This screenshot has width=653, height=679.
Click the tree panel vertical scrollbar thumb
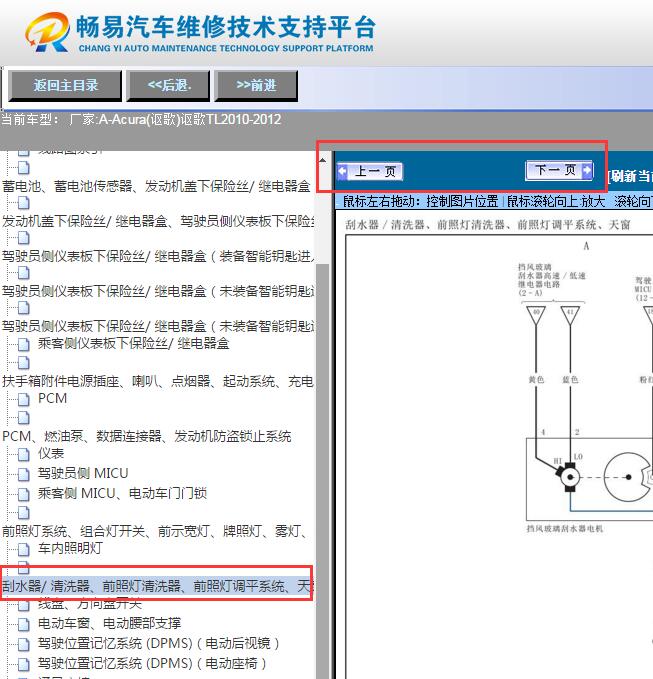coord(323,472)
